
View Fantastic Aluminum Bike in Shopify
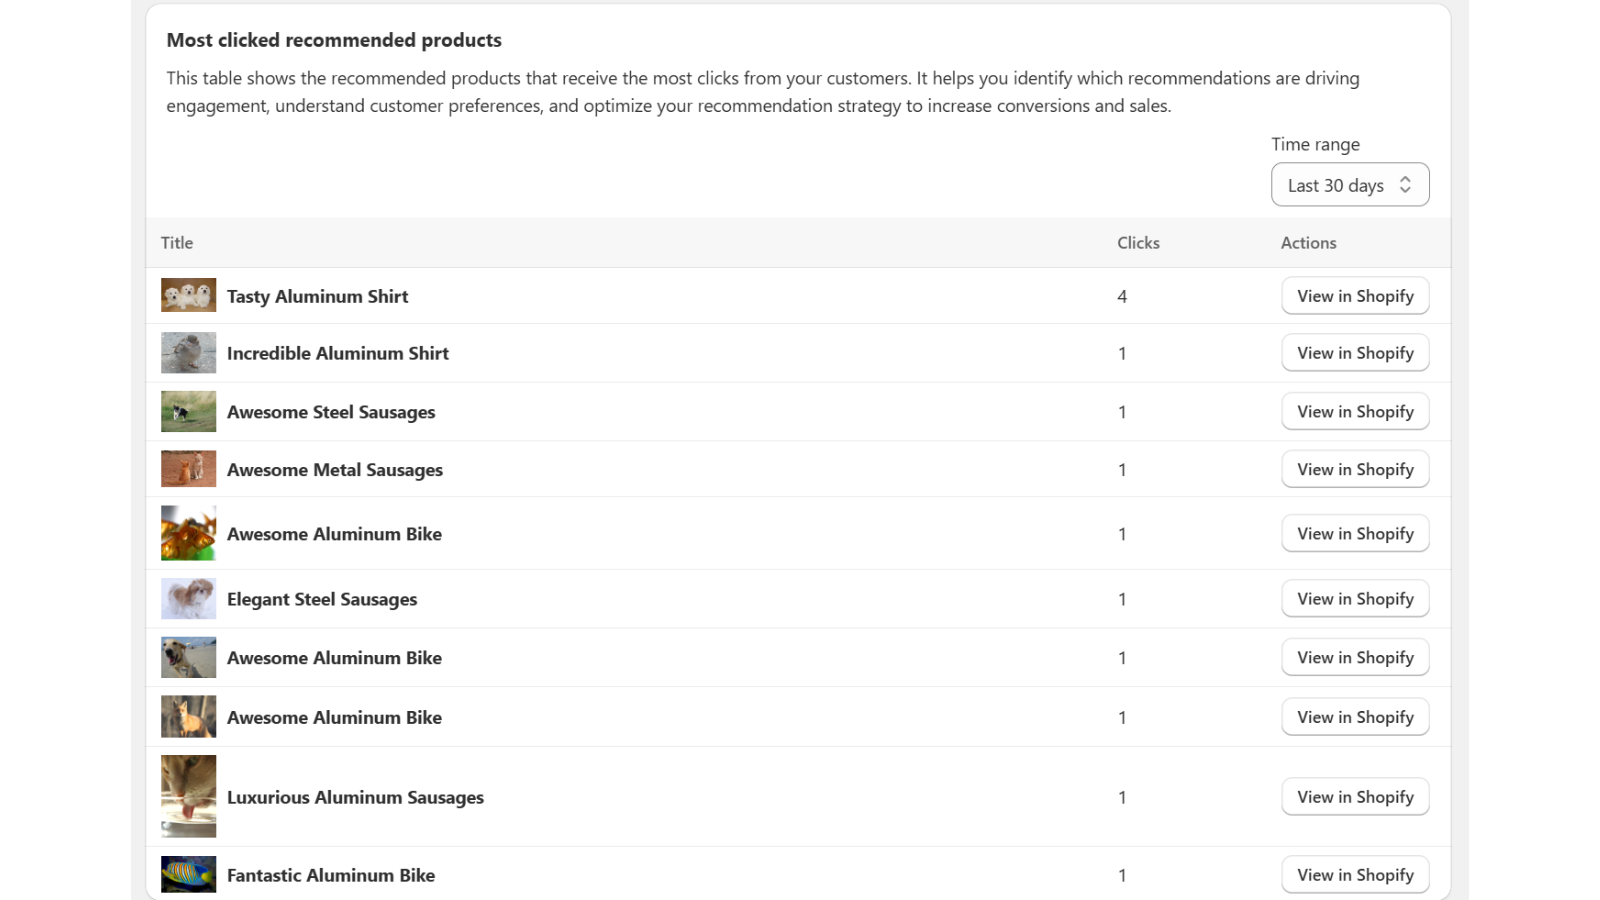pyautogui.click(x=1355, y=874)
